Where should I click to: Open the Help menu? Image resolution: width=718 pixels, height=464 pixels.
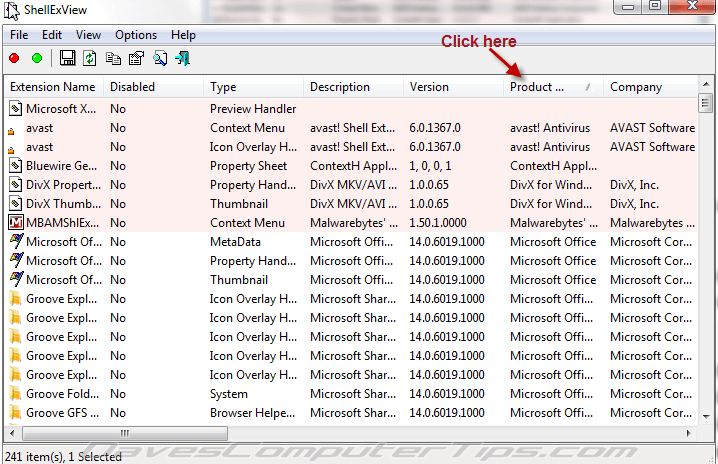pos(183,35)
